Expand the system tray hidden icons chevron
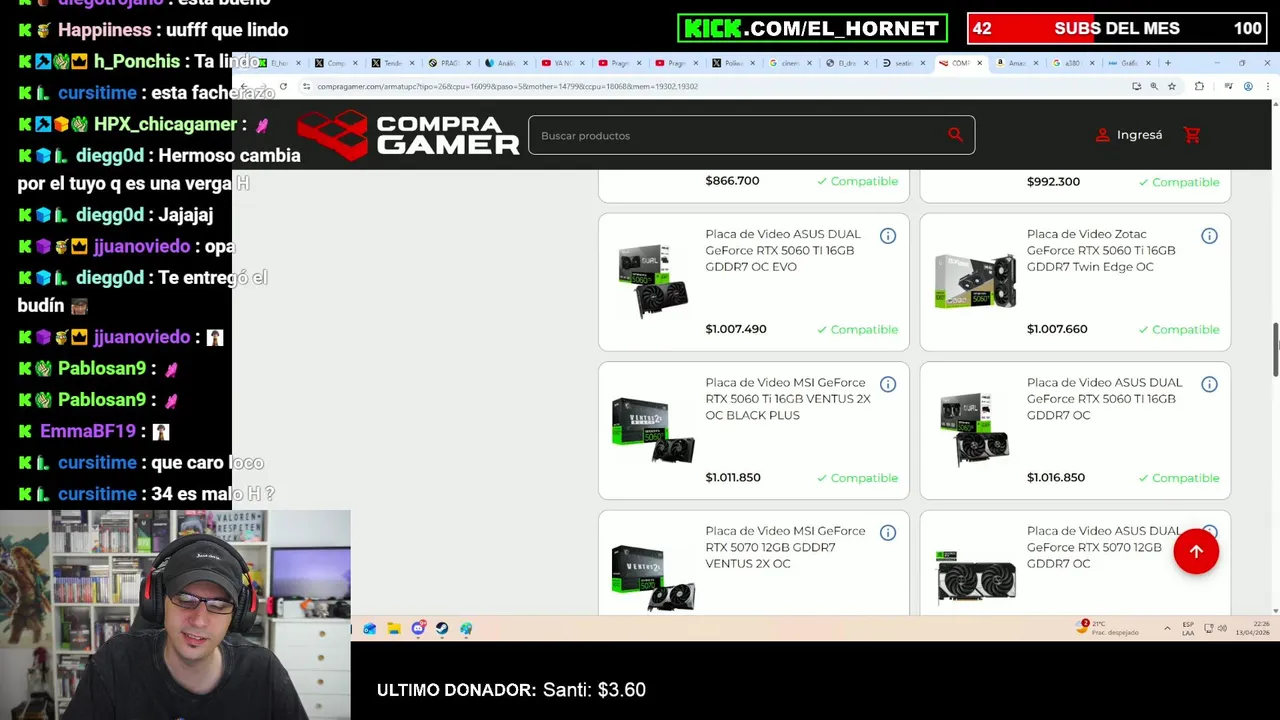 tap(1167, 628)
